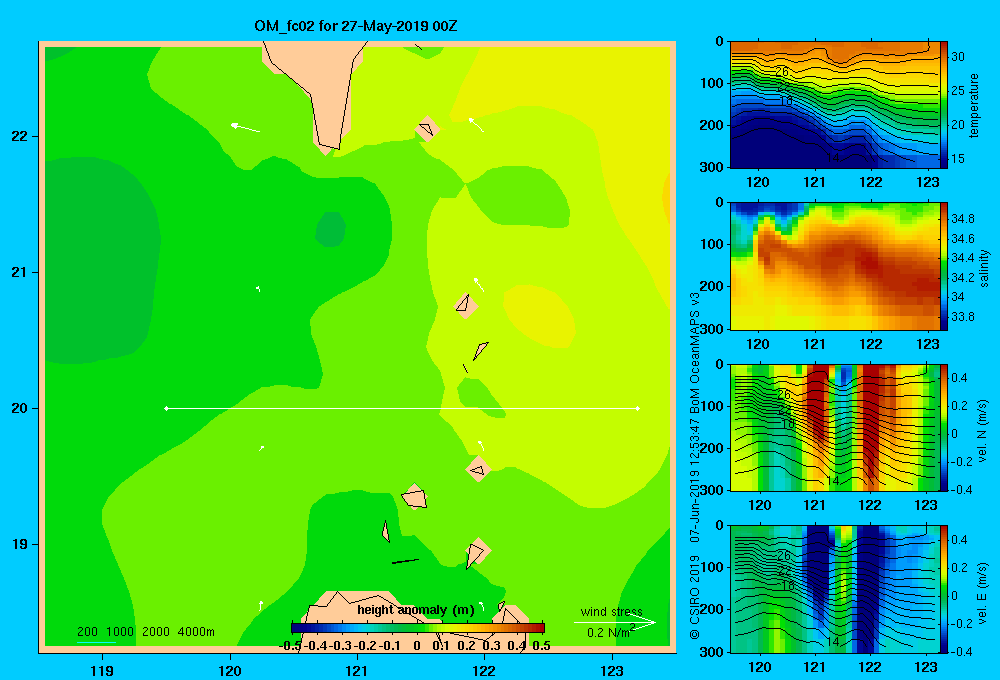The image size is (1000, 680).
Task: Click tick value 30 on temperature colorbar
Action: pos(958,57)
